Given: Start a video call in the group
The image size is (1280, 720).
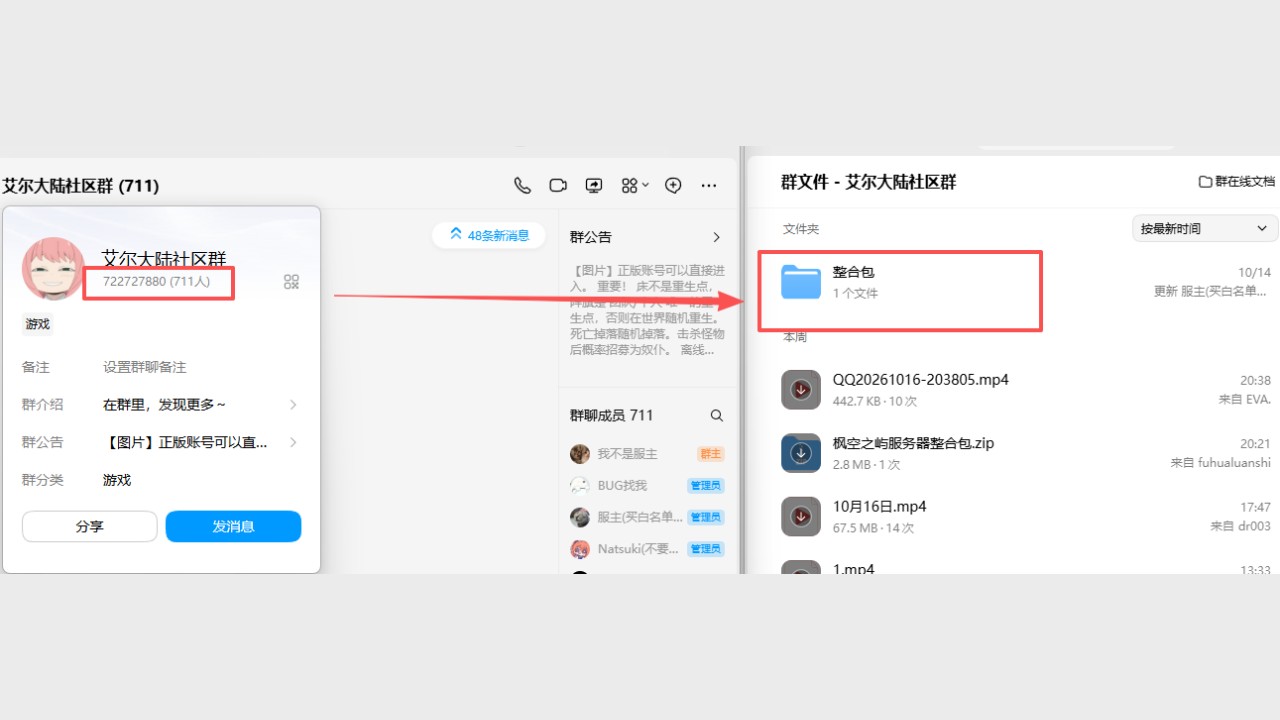Looking at the screenshot, I should [558, 185].
